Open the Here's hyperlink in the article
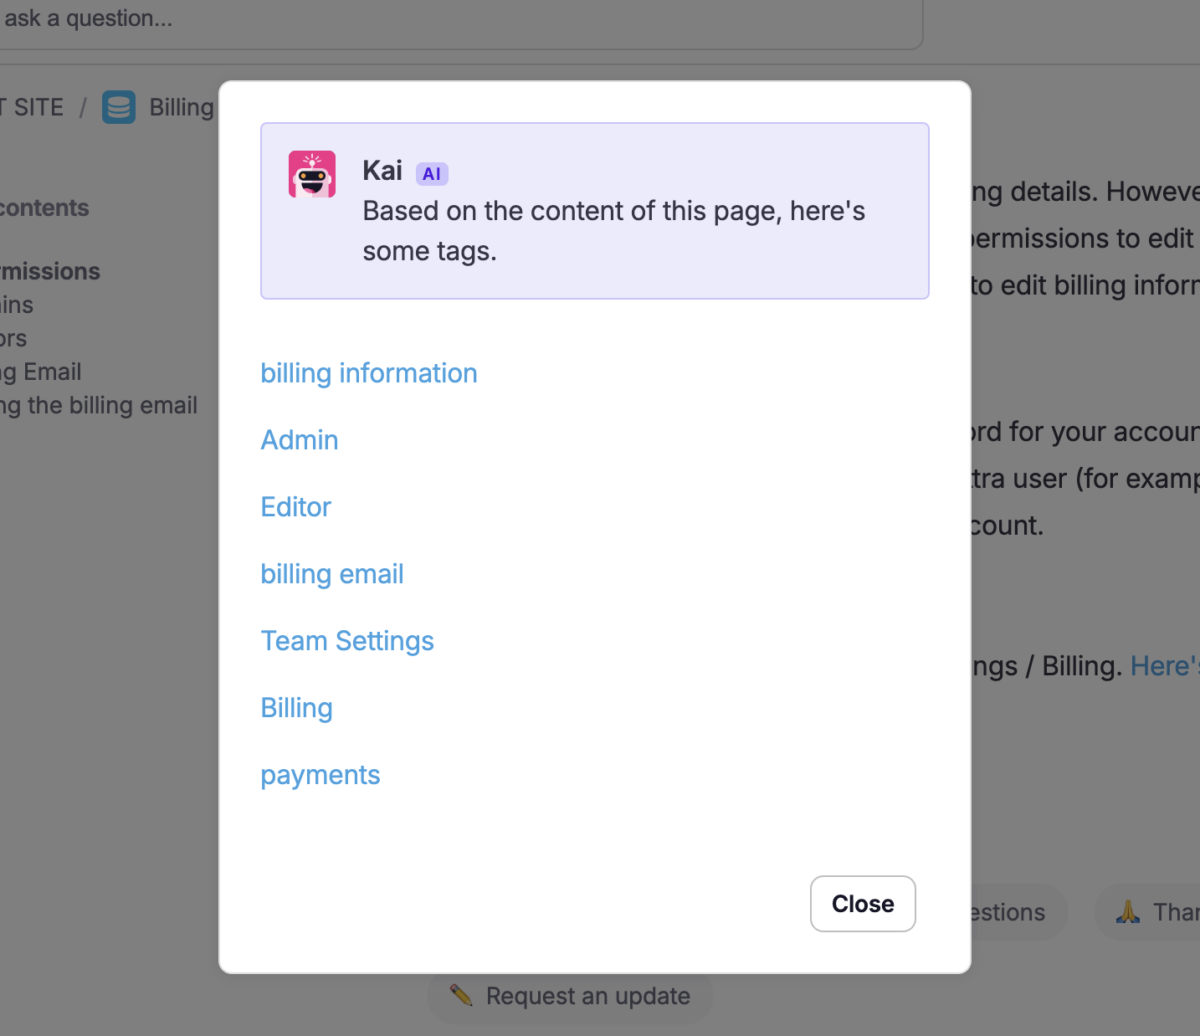This screenshot has height=1036, width=1200. coord(1170,665)
